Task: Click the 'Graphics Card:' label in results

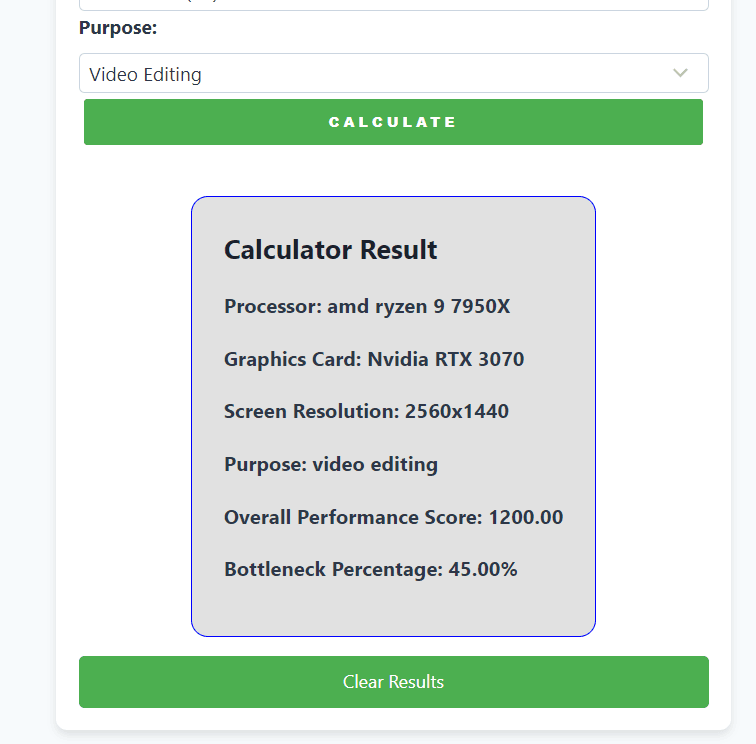Action: coord(292,359)
